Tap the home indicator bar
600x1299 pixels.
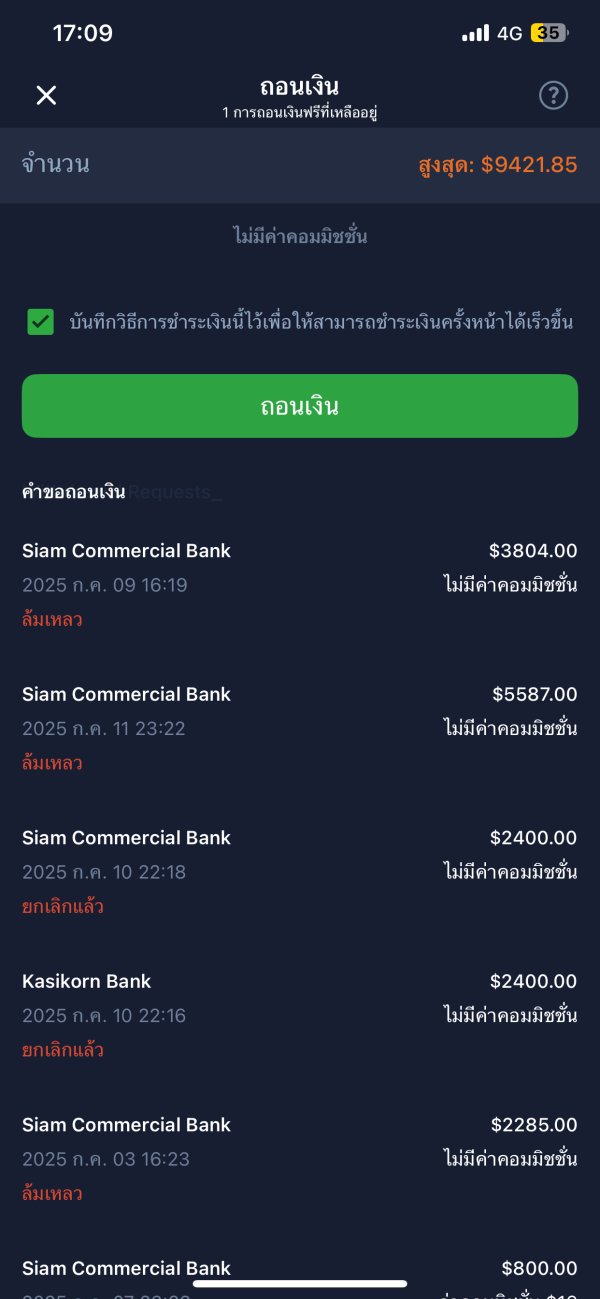[300, 1283]
